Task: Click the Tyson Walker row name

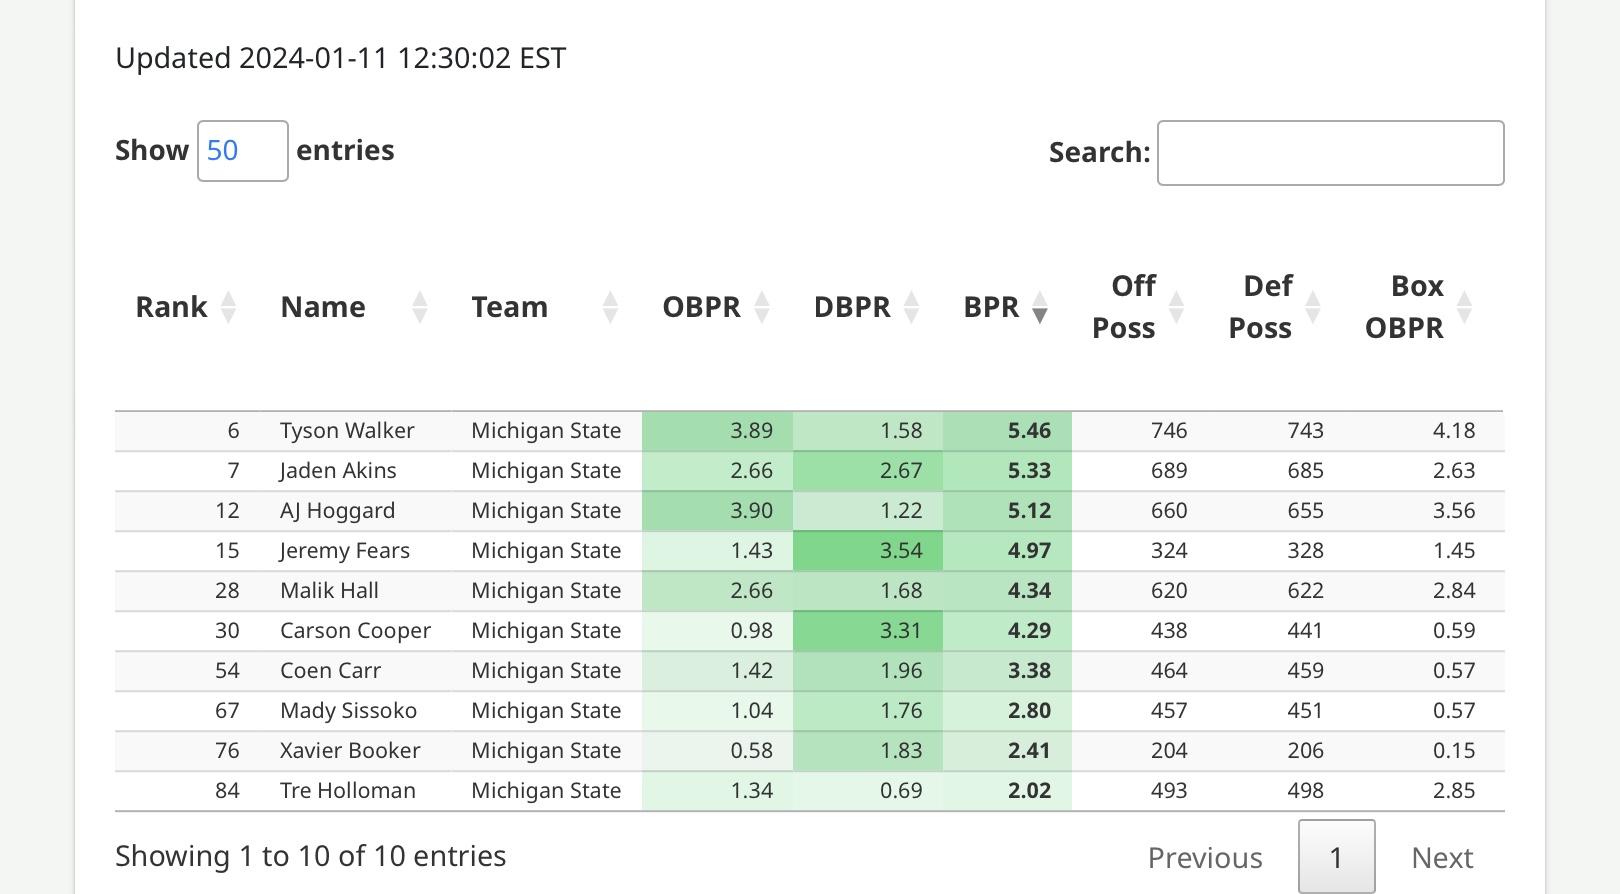Action: pos(347,431)
